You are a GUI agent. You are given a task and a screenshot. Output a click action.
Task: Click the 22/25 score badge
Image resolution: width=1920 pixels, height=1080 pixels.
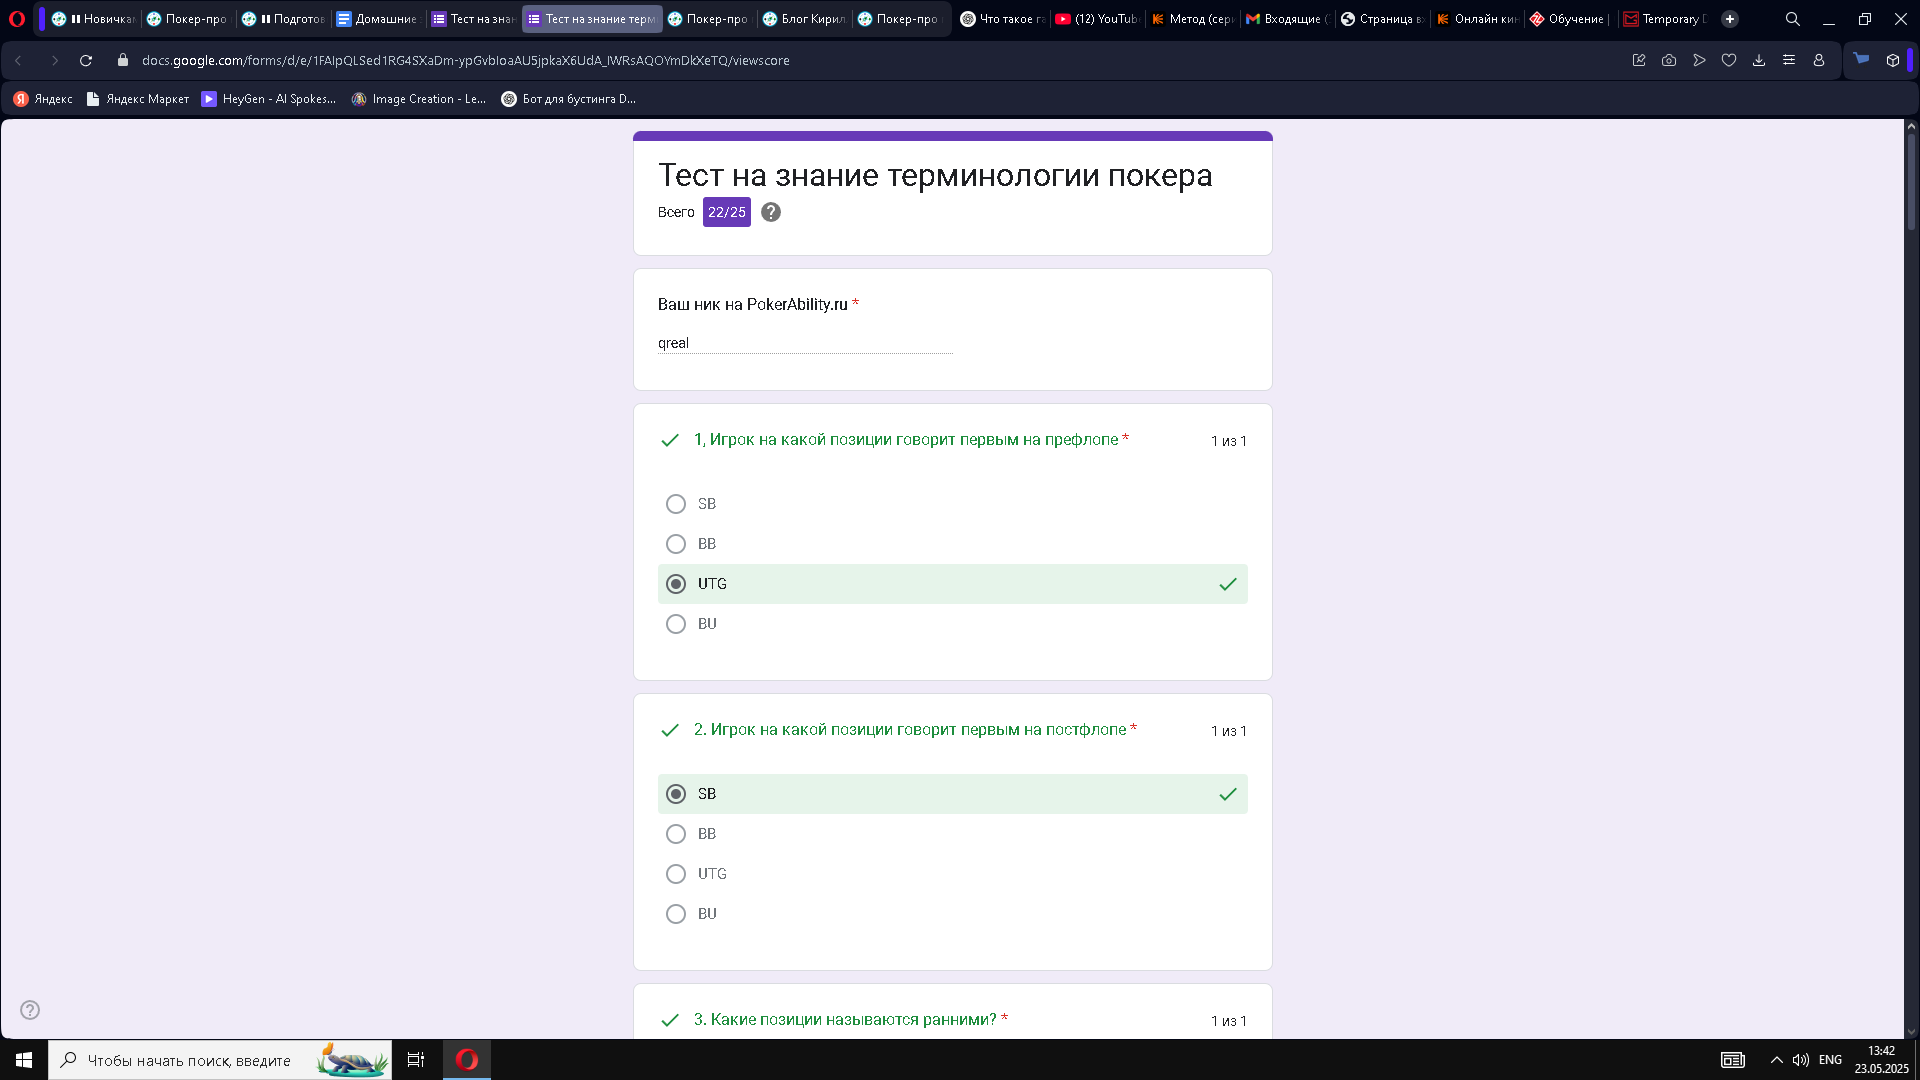727,212
